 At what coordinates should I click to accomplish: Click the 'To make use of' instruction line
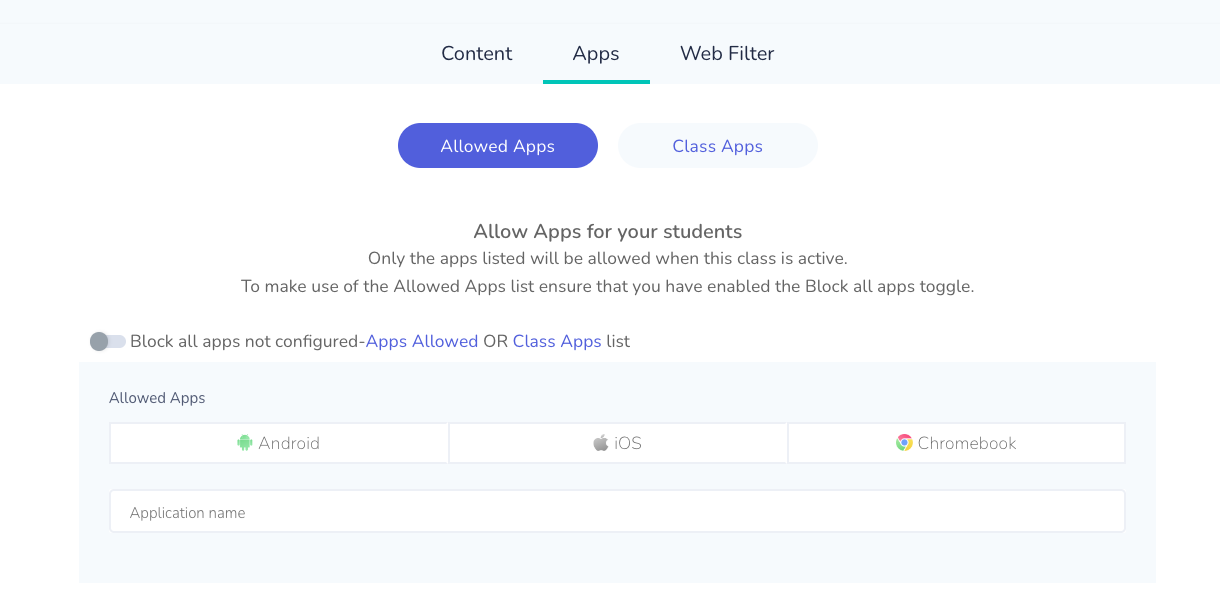point(608,286)
